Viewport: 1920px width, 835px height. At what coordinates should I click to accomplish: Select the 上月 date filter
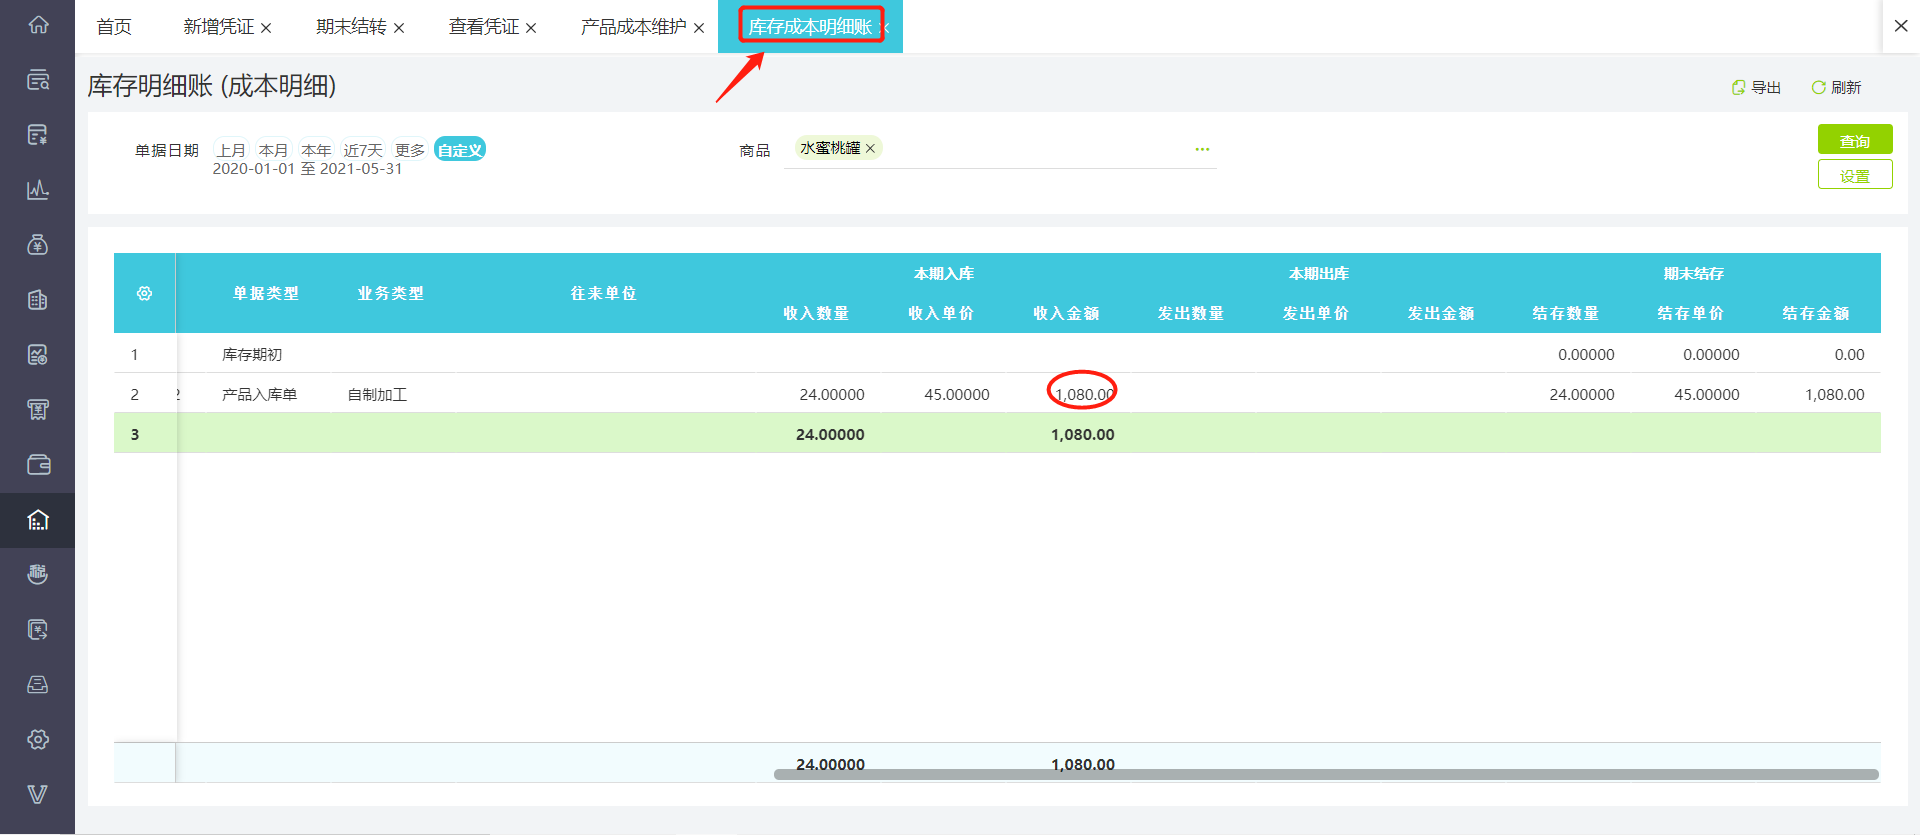coord(231,150)
